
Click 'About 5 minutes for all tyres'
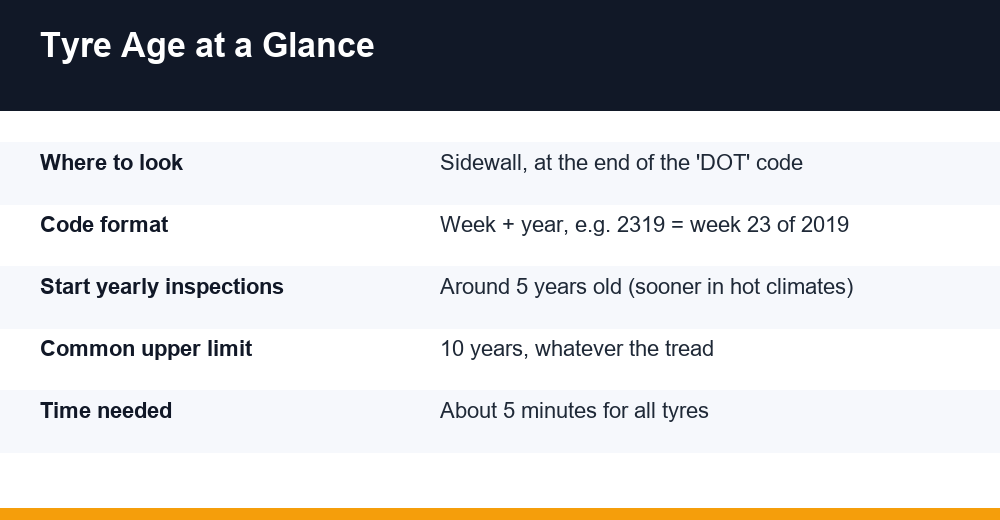[574, 410]
